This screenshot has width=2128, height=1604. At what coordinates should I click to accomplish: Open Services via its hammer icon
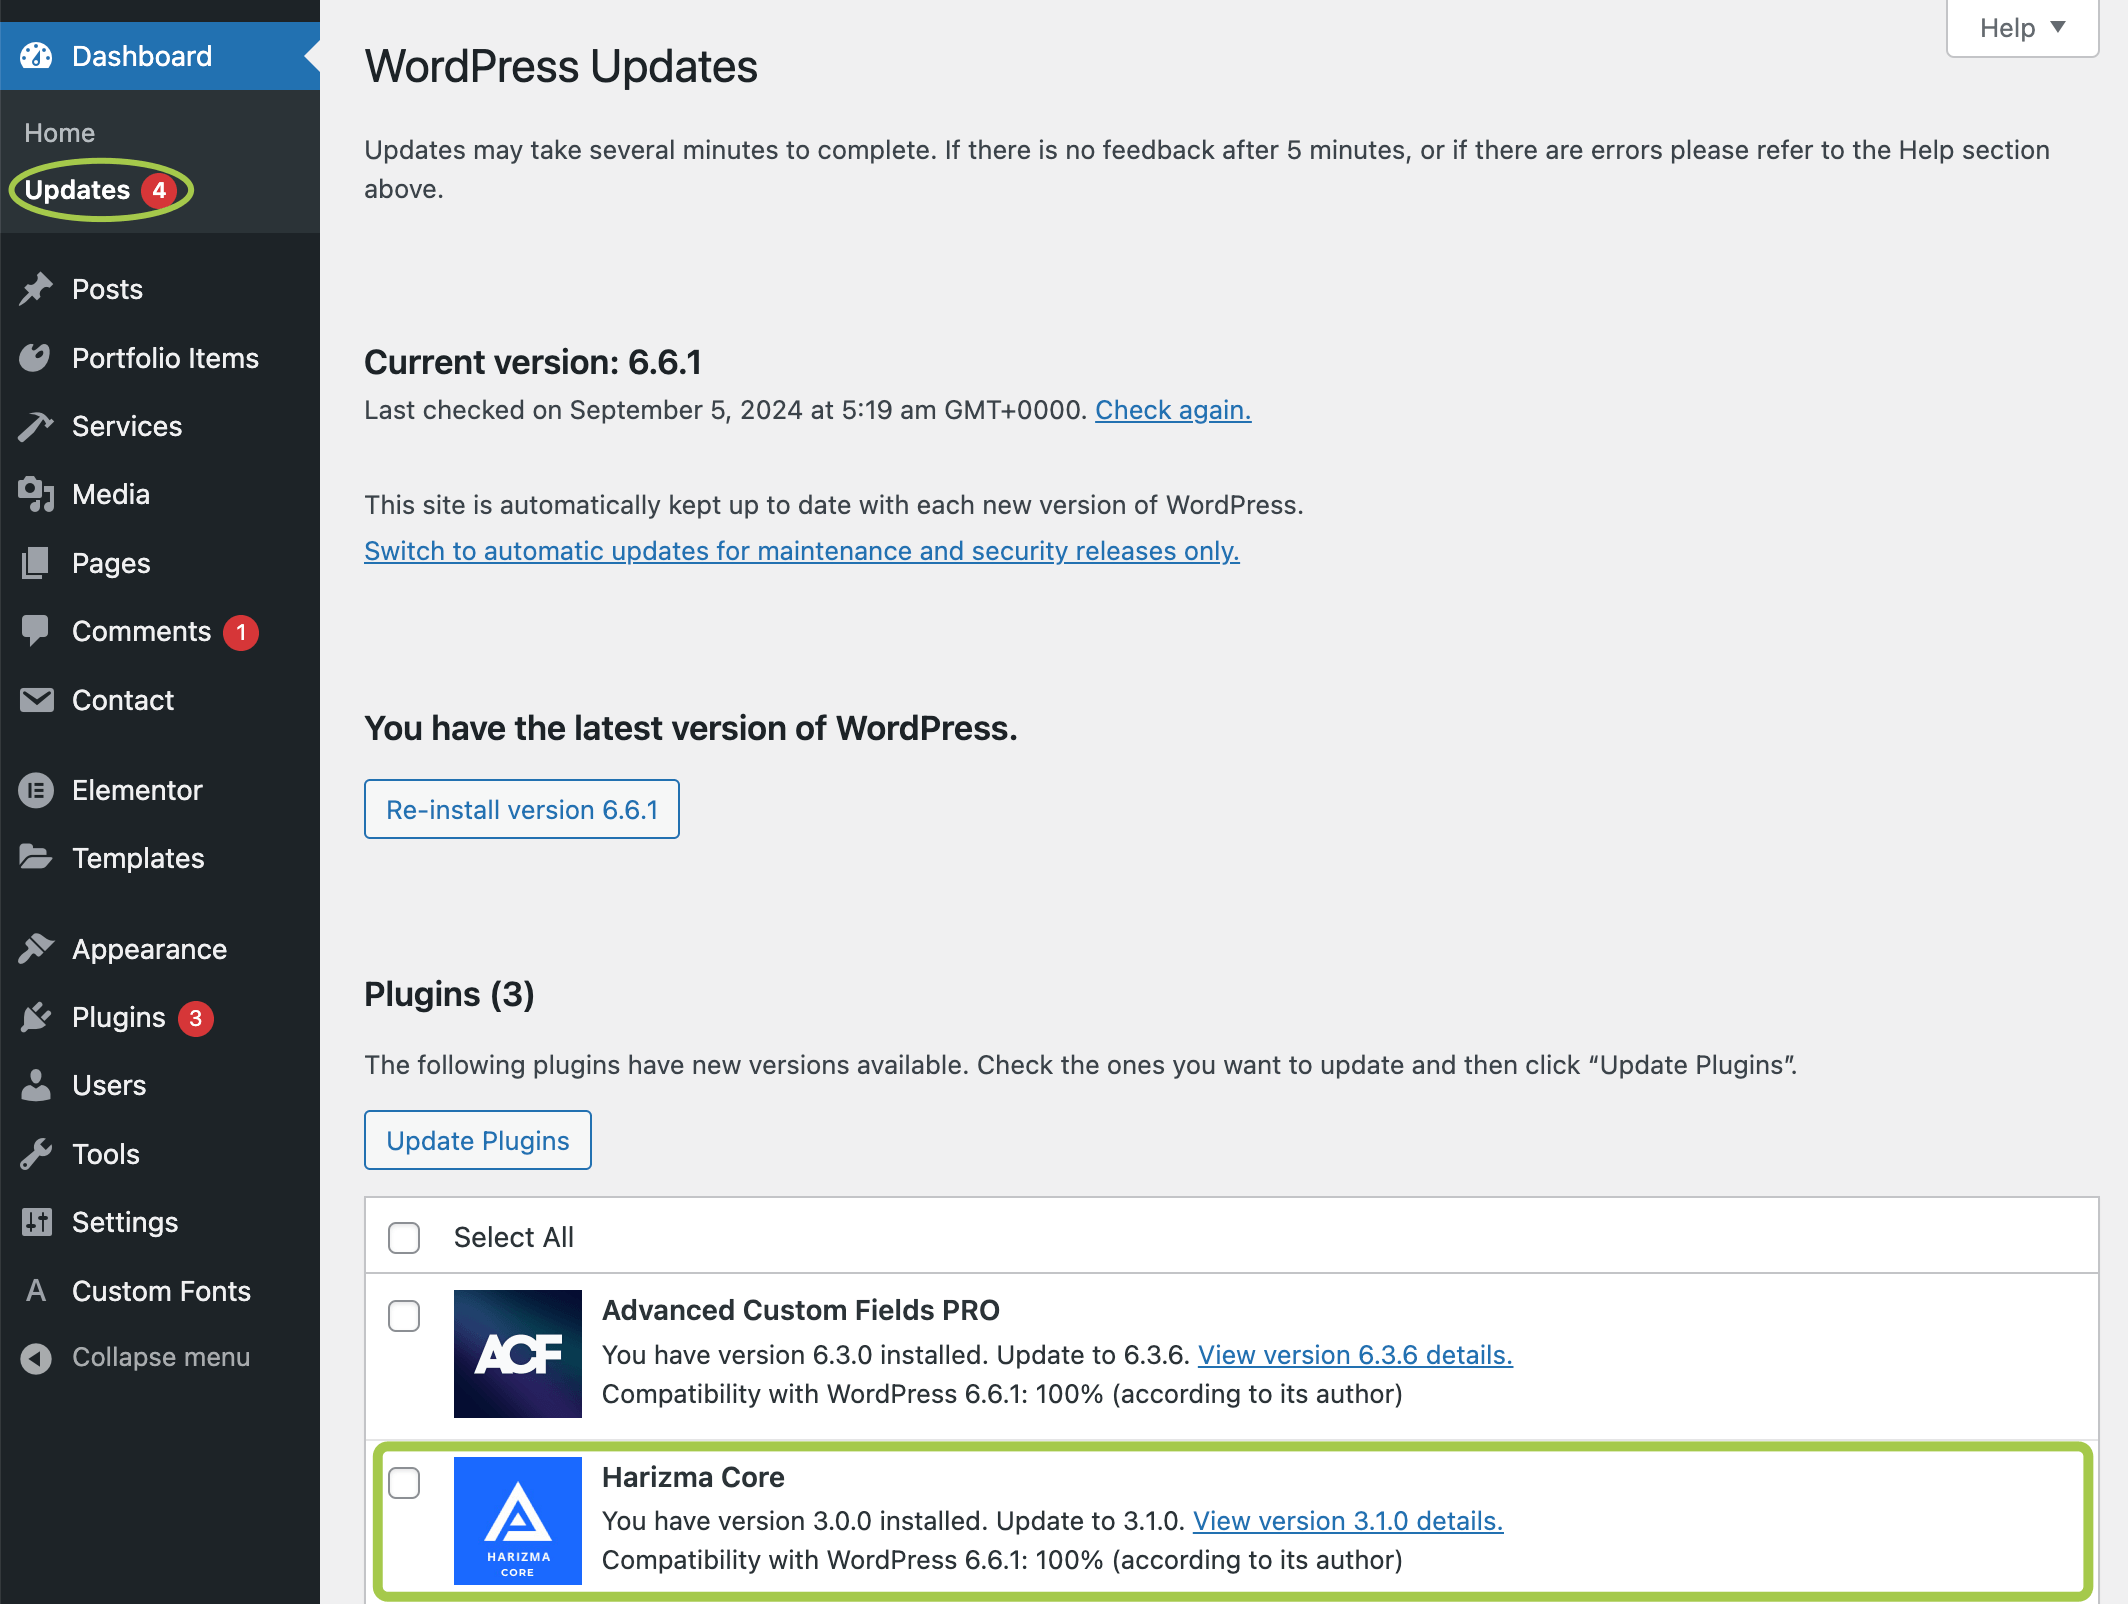pos(36,426)
